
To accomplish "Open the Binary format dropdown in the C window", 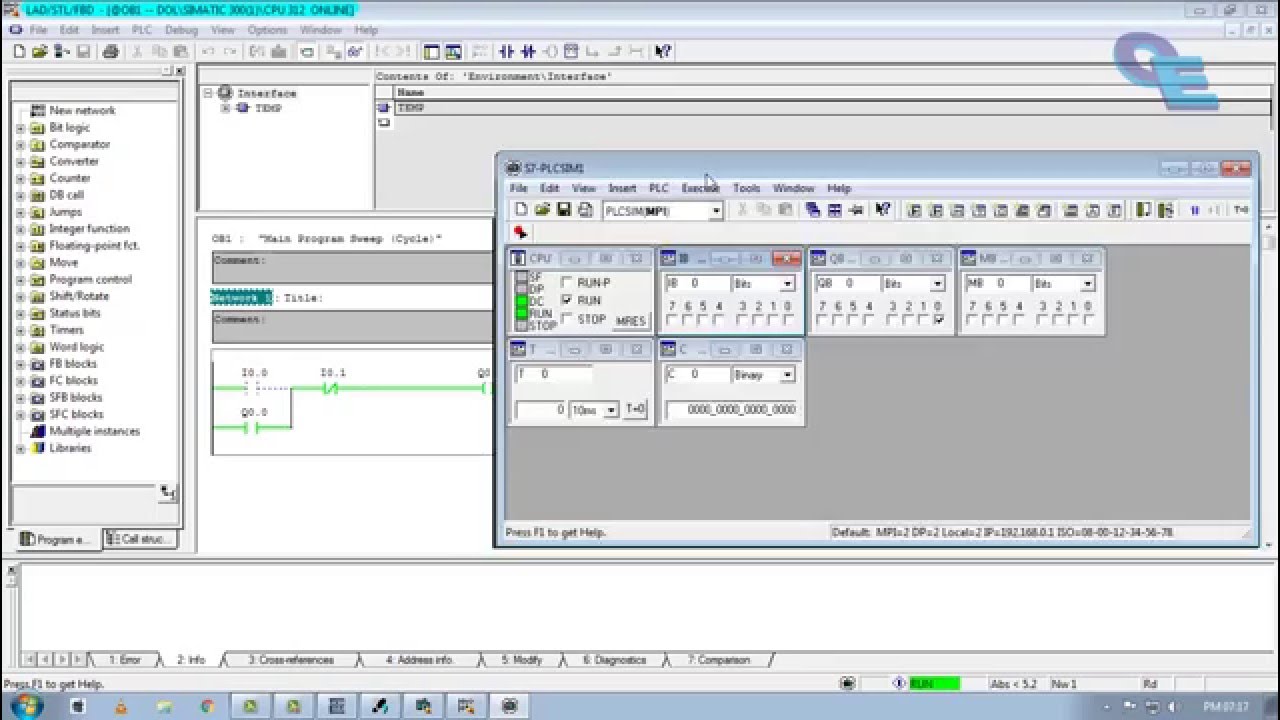I will click(x=788, y=375).
